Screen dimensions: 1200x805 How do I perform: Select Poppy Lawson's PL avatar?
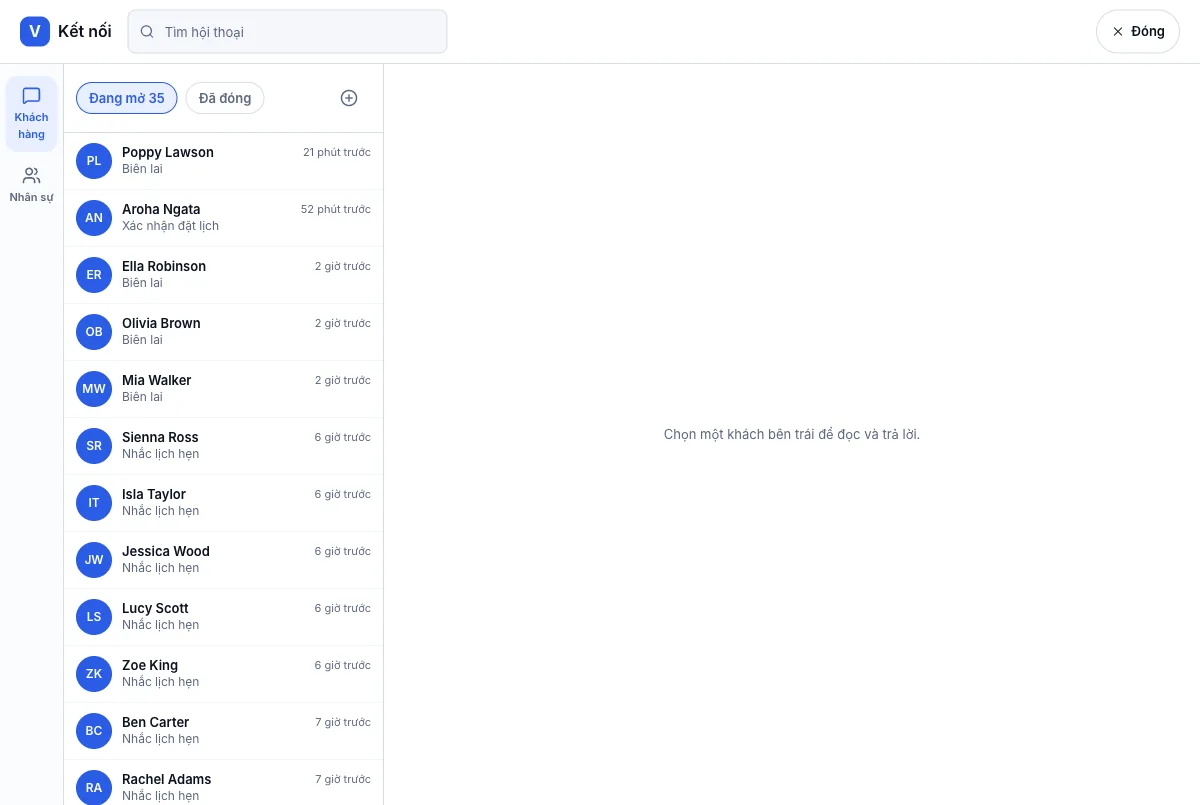point(94,161)
